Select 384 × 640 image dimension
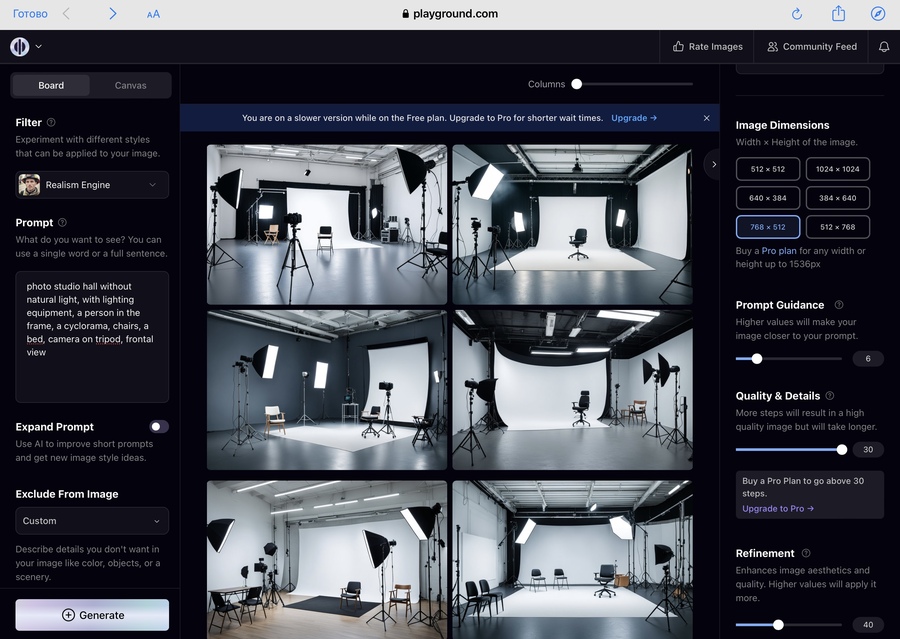This screenshot has width=900, height=639. click(837, 198)
